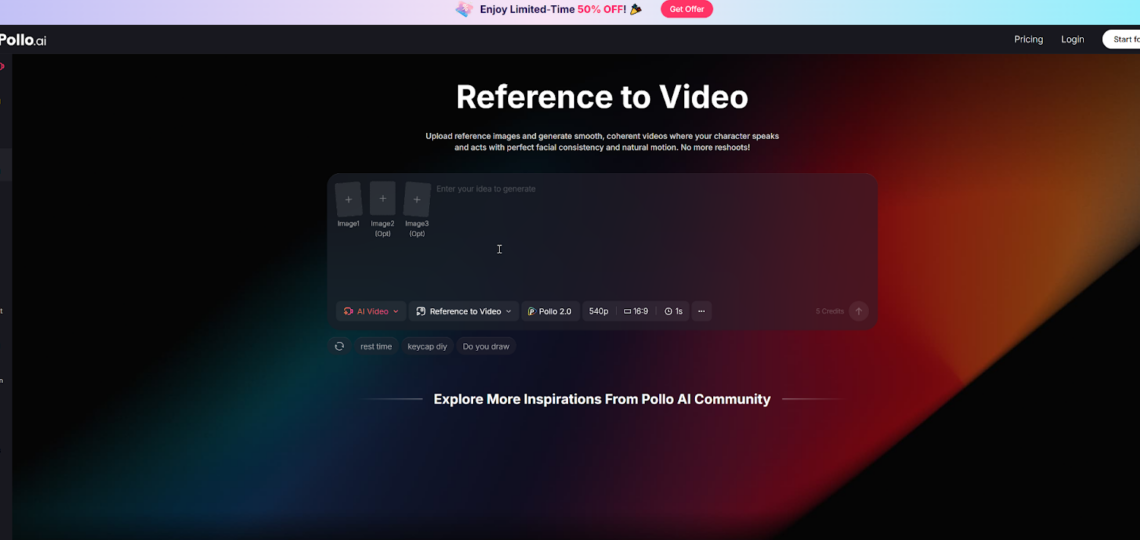Open the Pollo 2.0 model selector
The image size is (1140, 540).
click(550, 311)
